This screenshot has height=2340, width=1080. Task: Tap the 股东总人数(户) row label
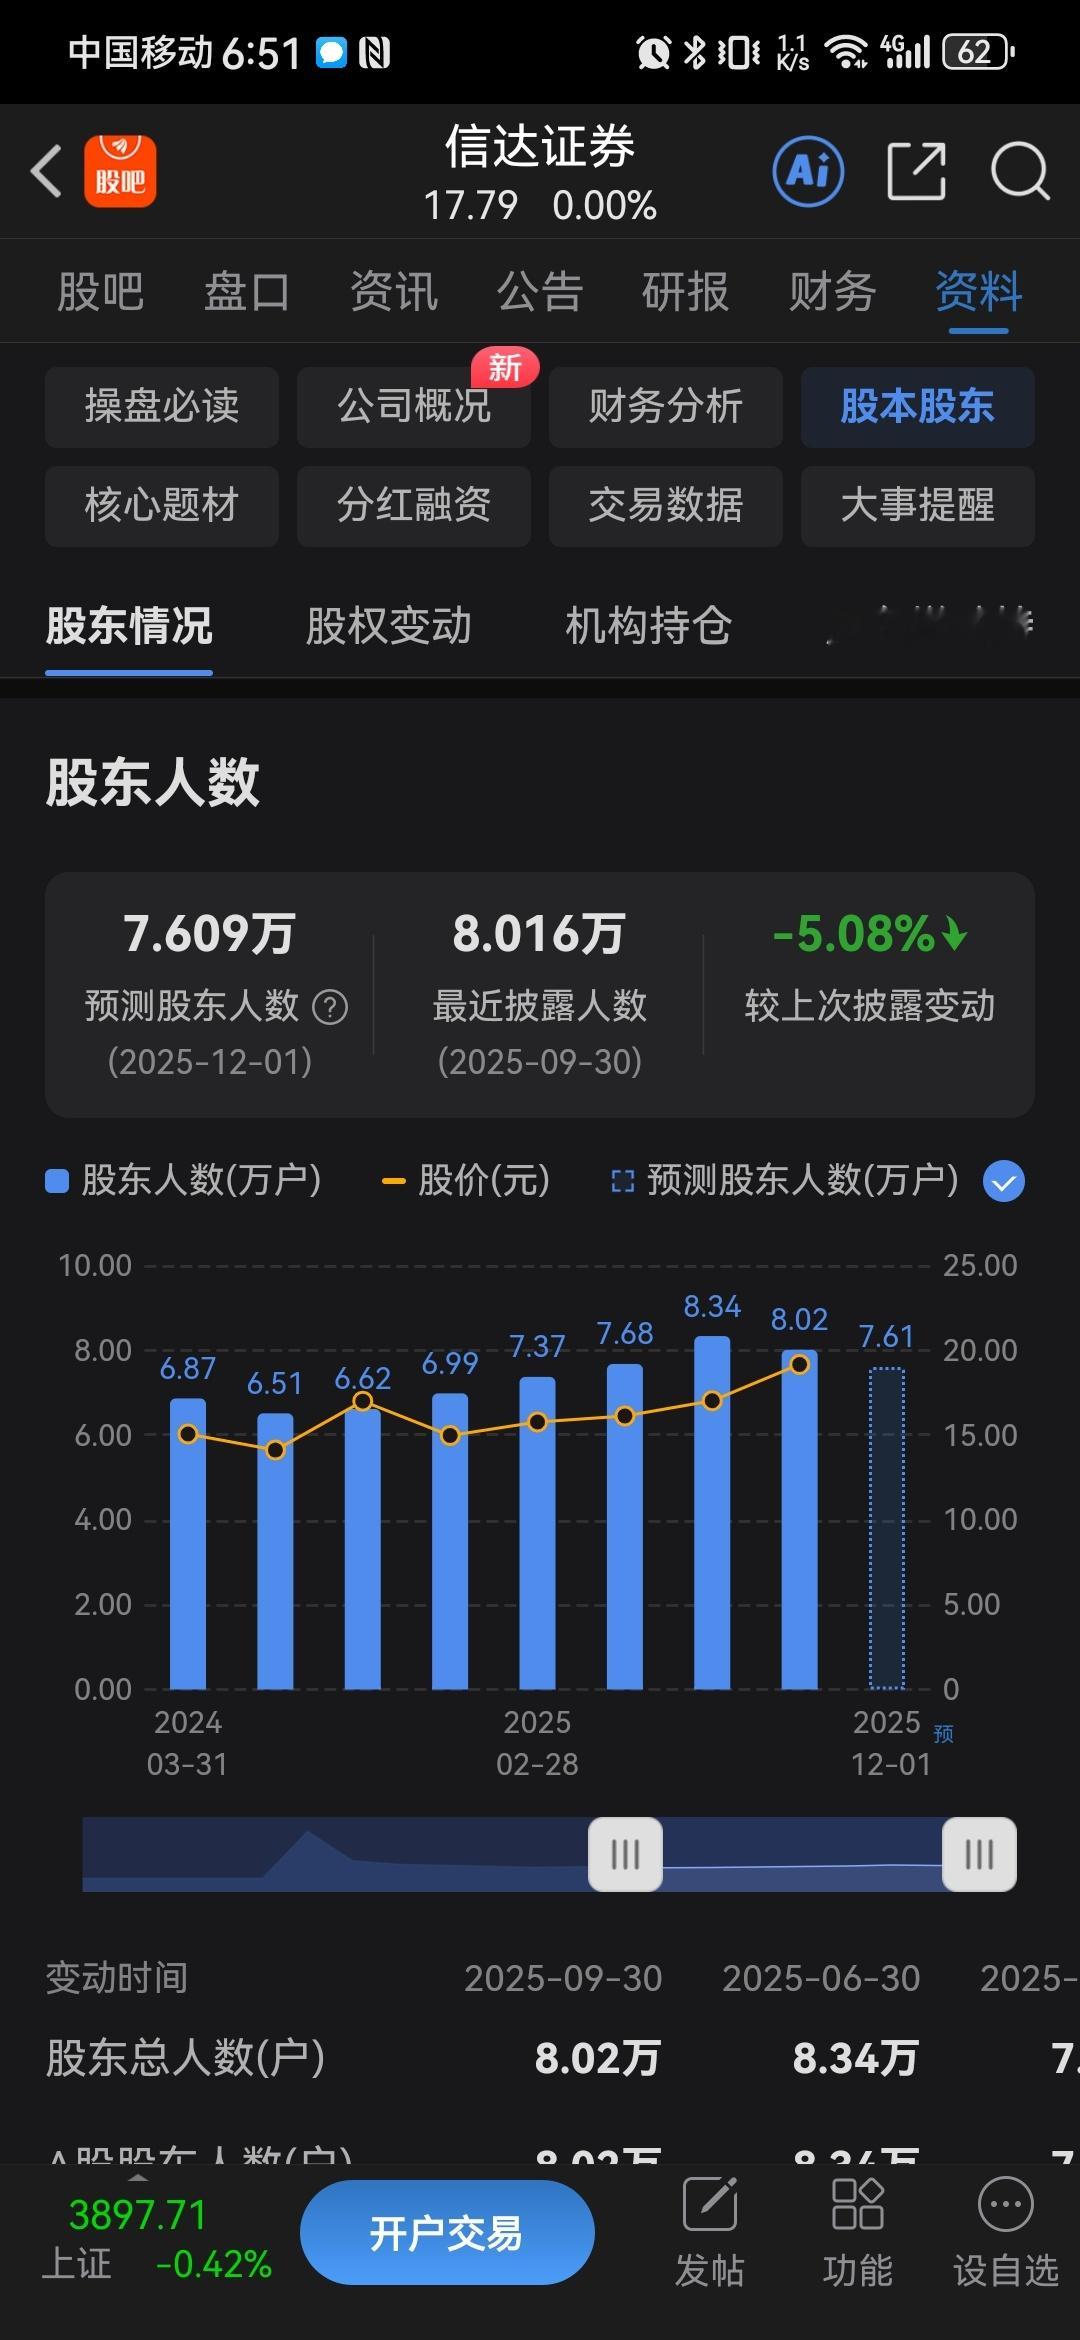185,2059
